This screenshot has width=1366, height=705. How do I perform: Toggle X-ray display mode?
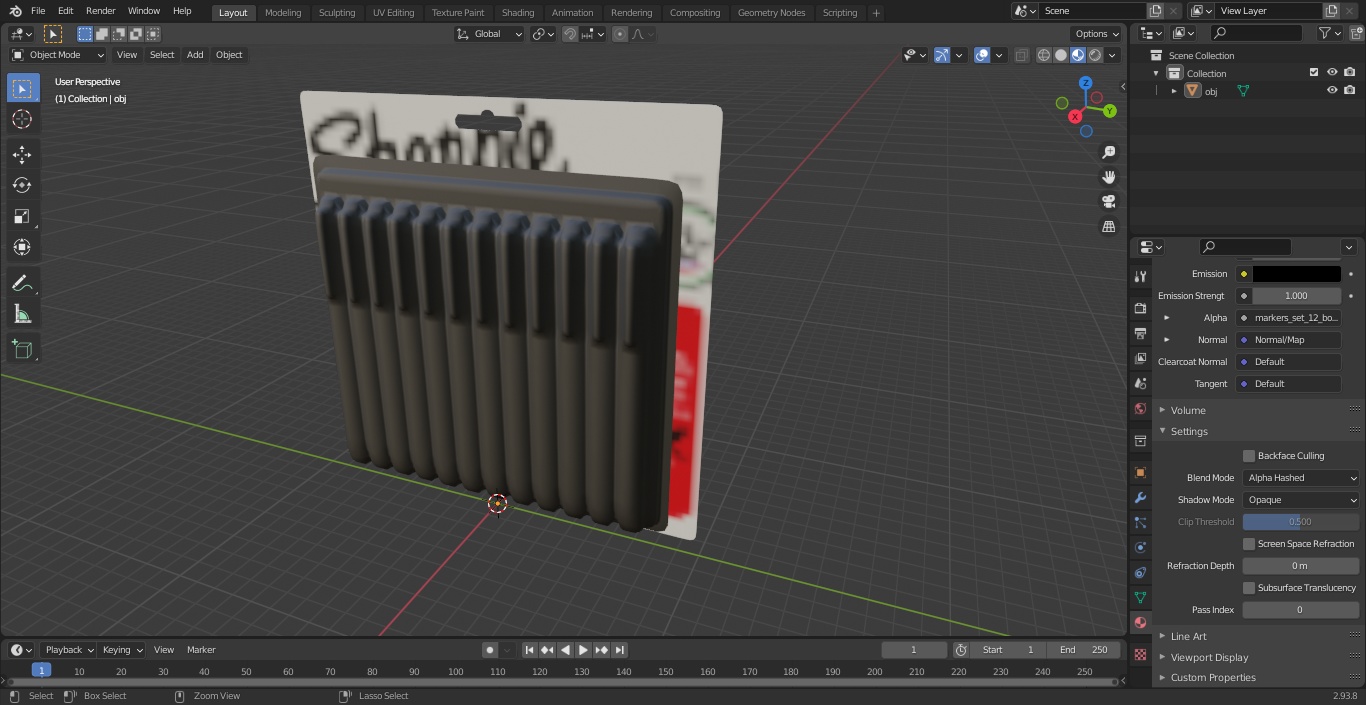(1021, 55)
